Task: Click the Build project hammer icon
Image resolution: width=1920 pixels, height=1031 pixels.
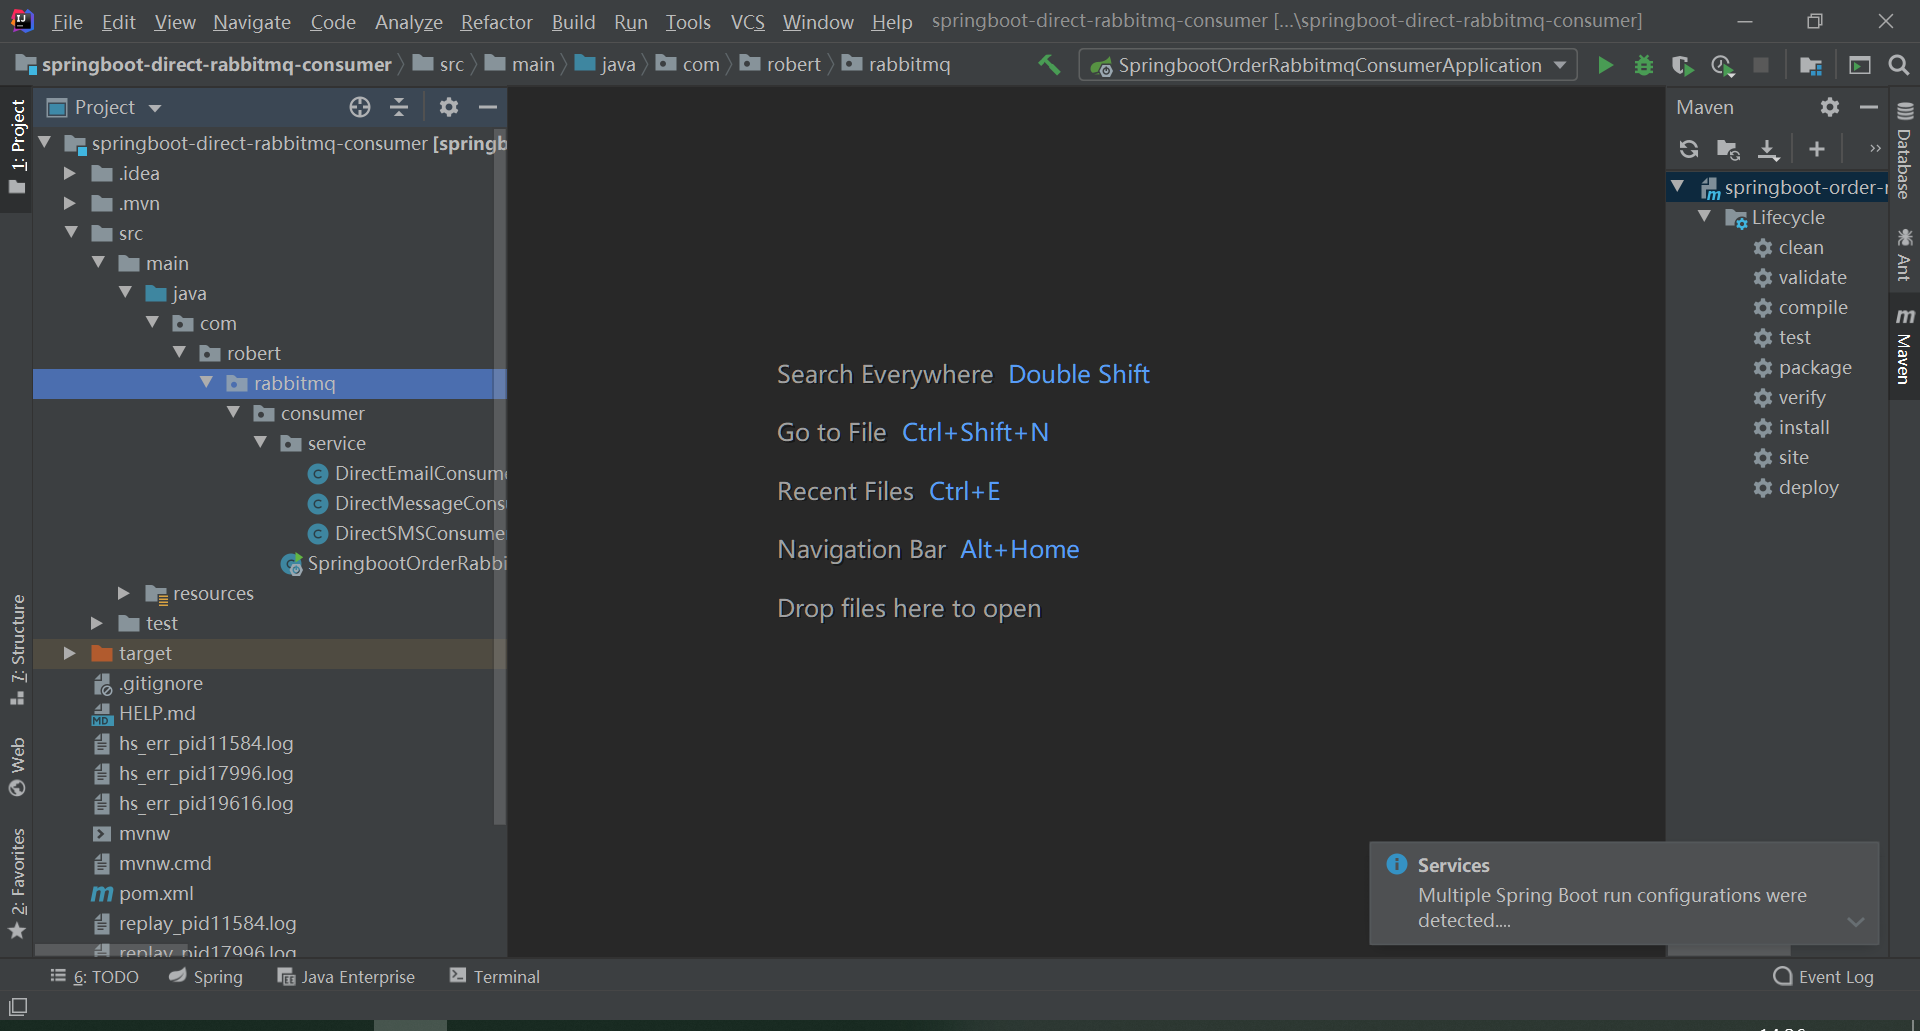Action: pyautogui.click(x=1049, y=65)
